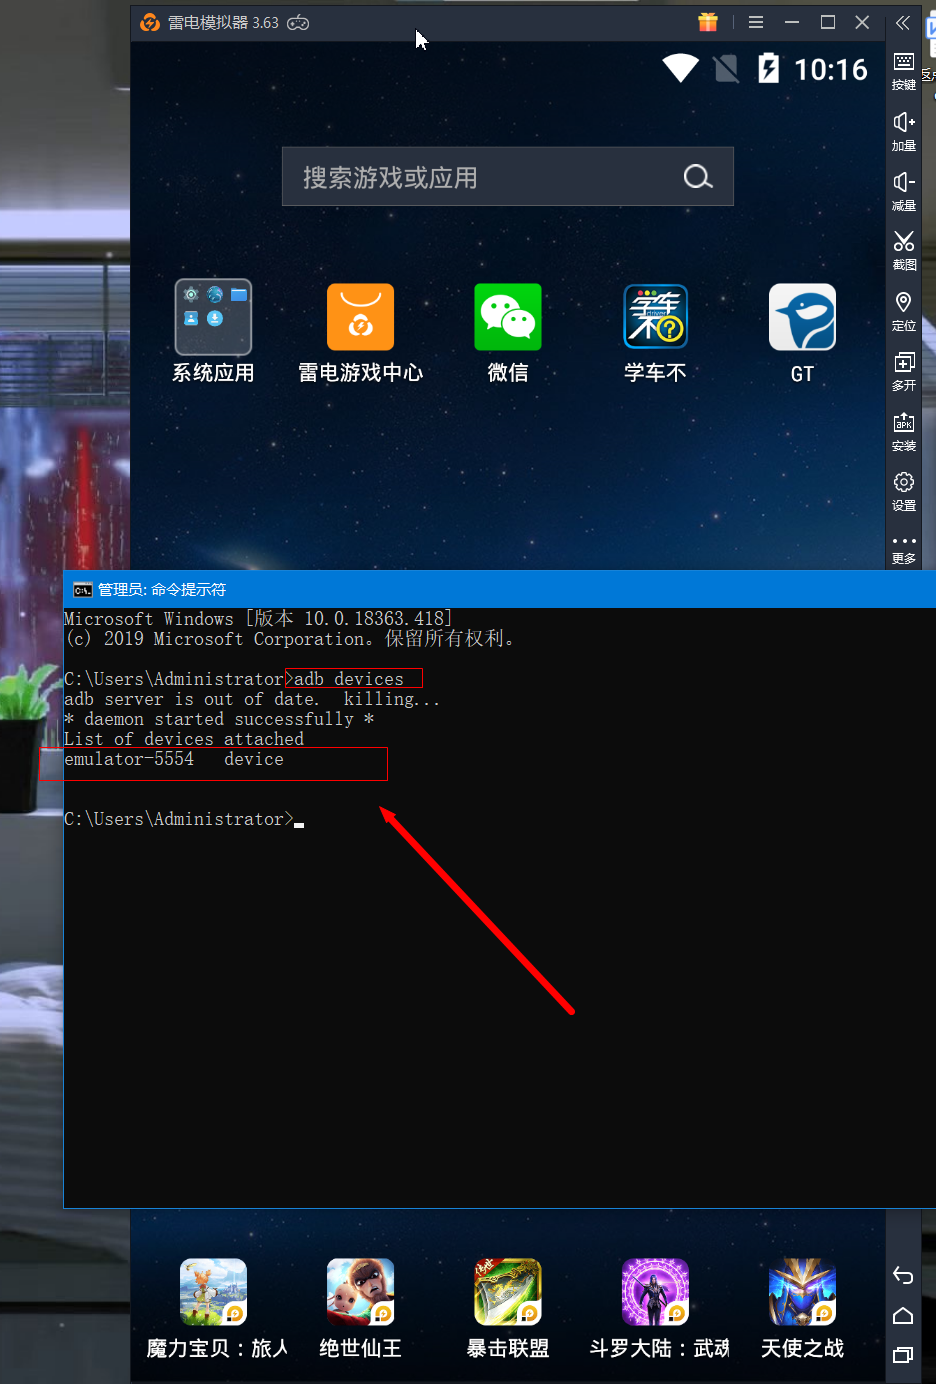This screenshot has width=936, height=1384.
Task: Click the Android home icon
Action: pos(903,1315)
